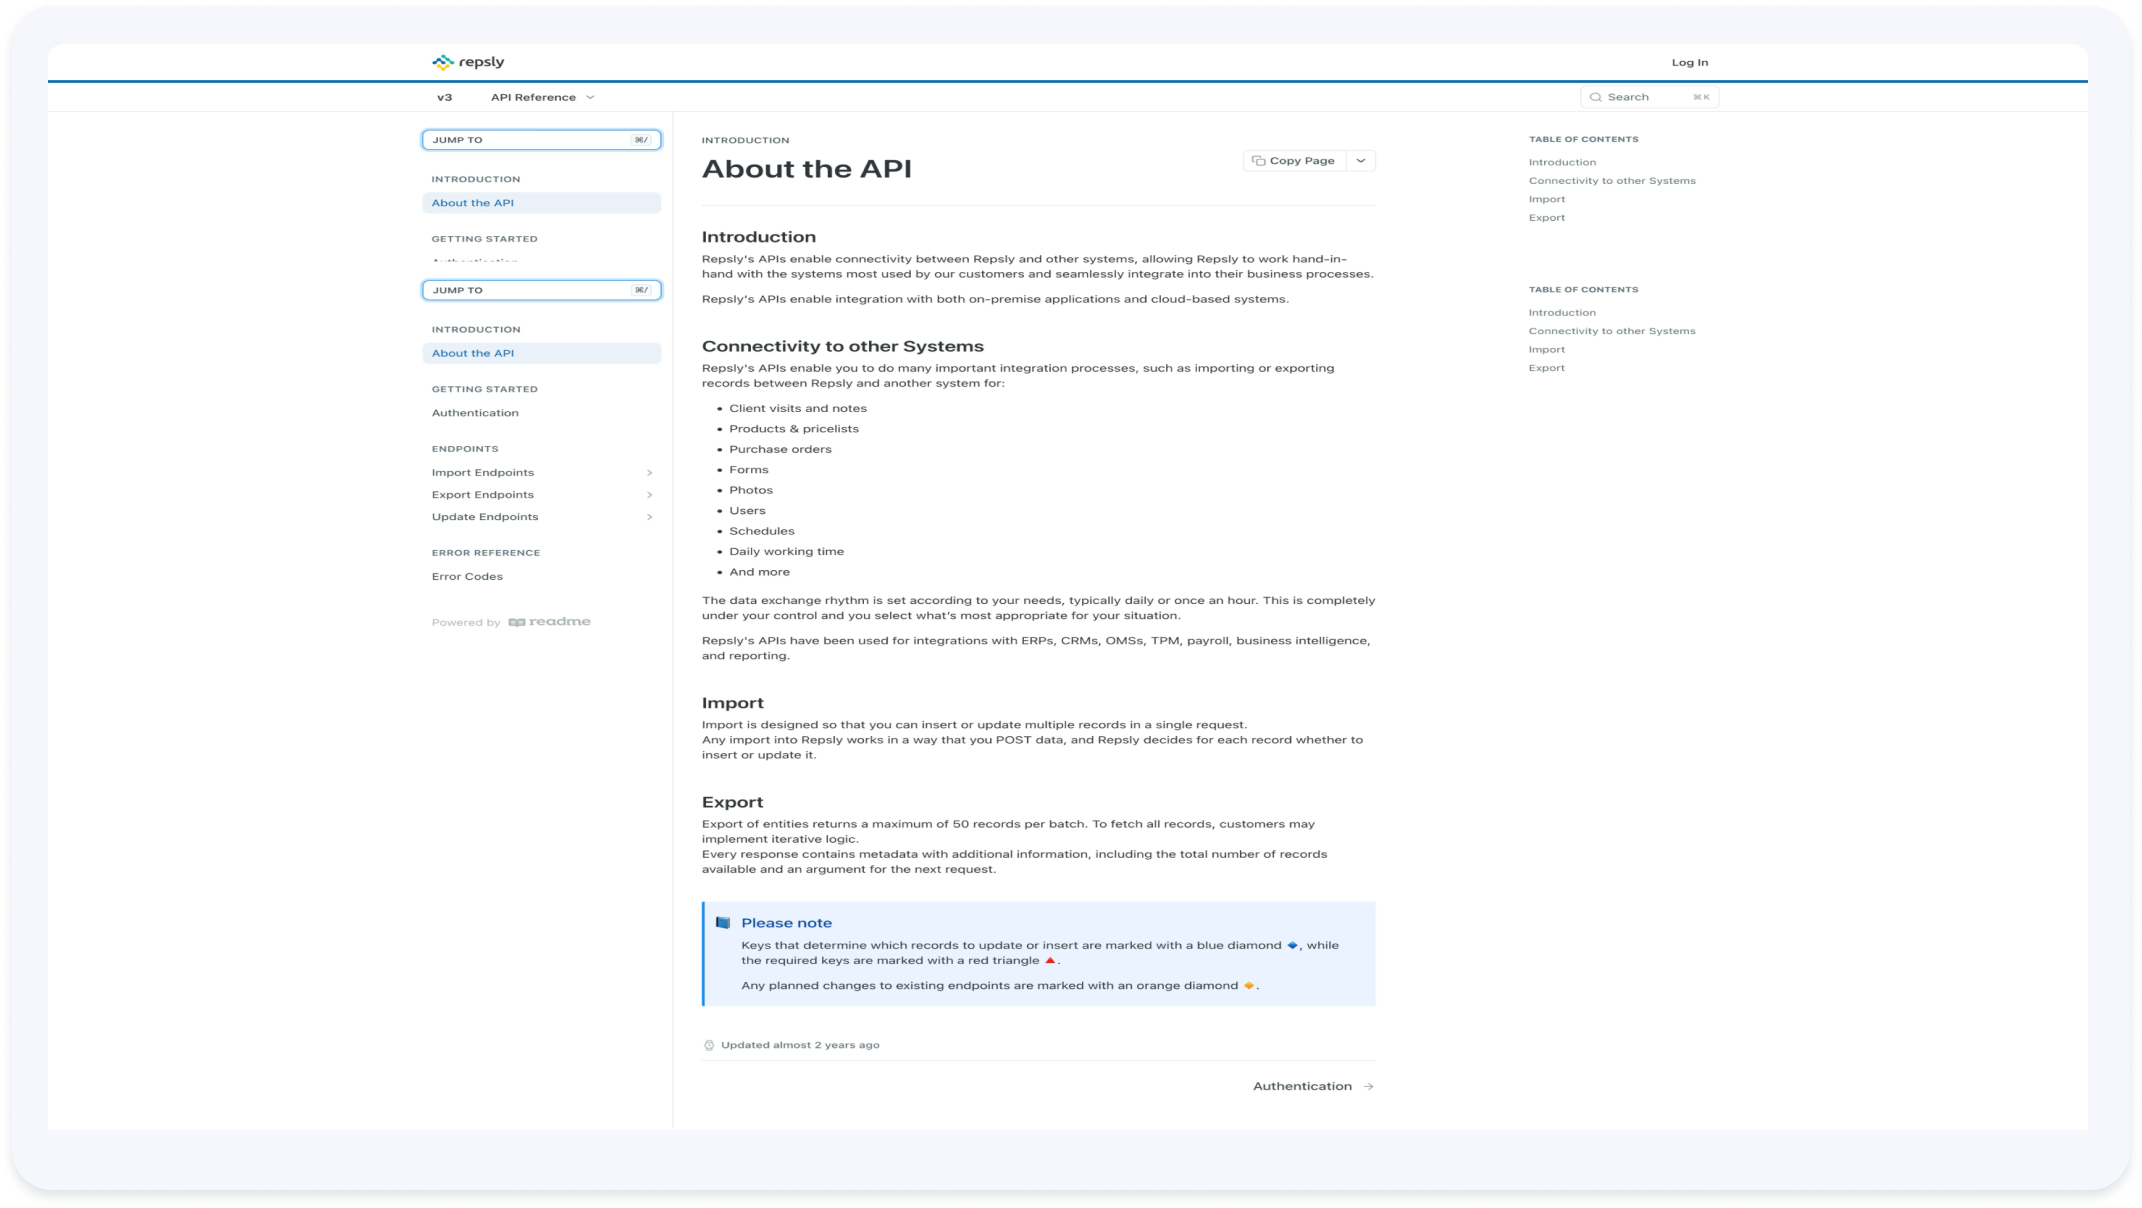Viewport: 2142px width, 1208px height.
Task: Click the Log In link
Action: [1689, 62]
